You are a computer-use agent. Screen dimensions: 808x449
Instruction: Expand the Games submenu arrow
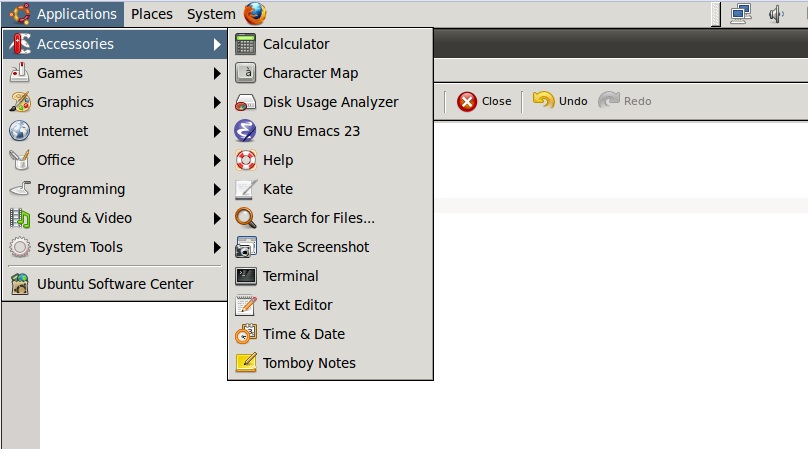(x=217, y=73)
